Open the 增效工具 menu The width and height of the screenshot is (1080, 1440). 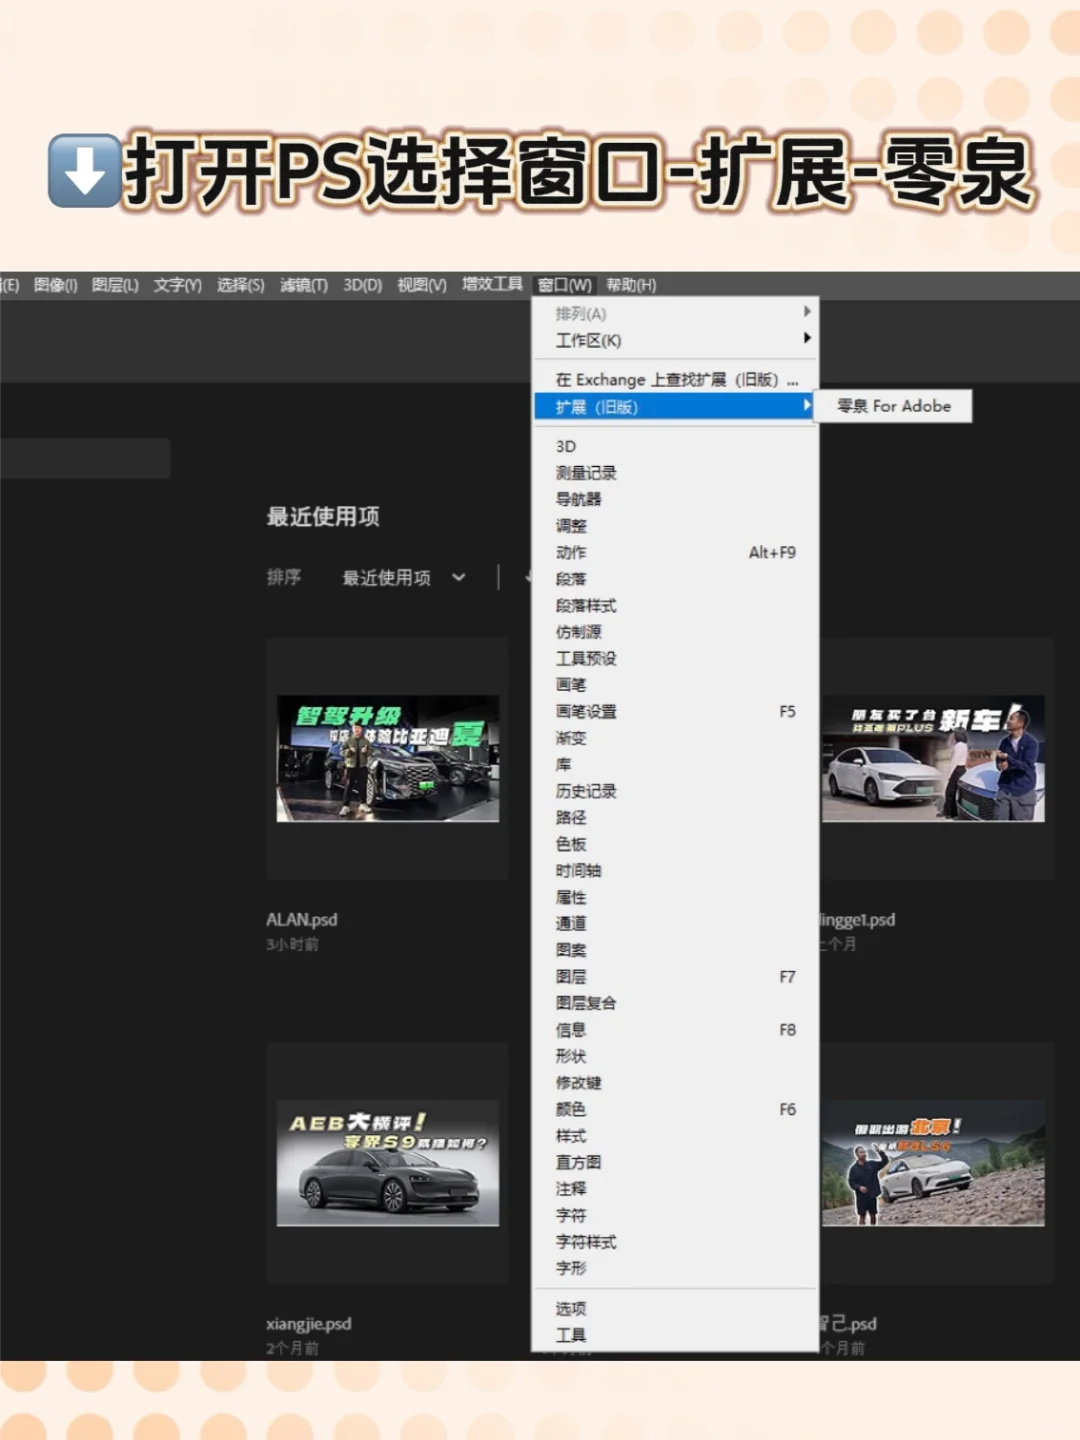[491, 285]
